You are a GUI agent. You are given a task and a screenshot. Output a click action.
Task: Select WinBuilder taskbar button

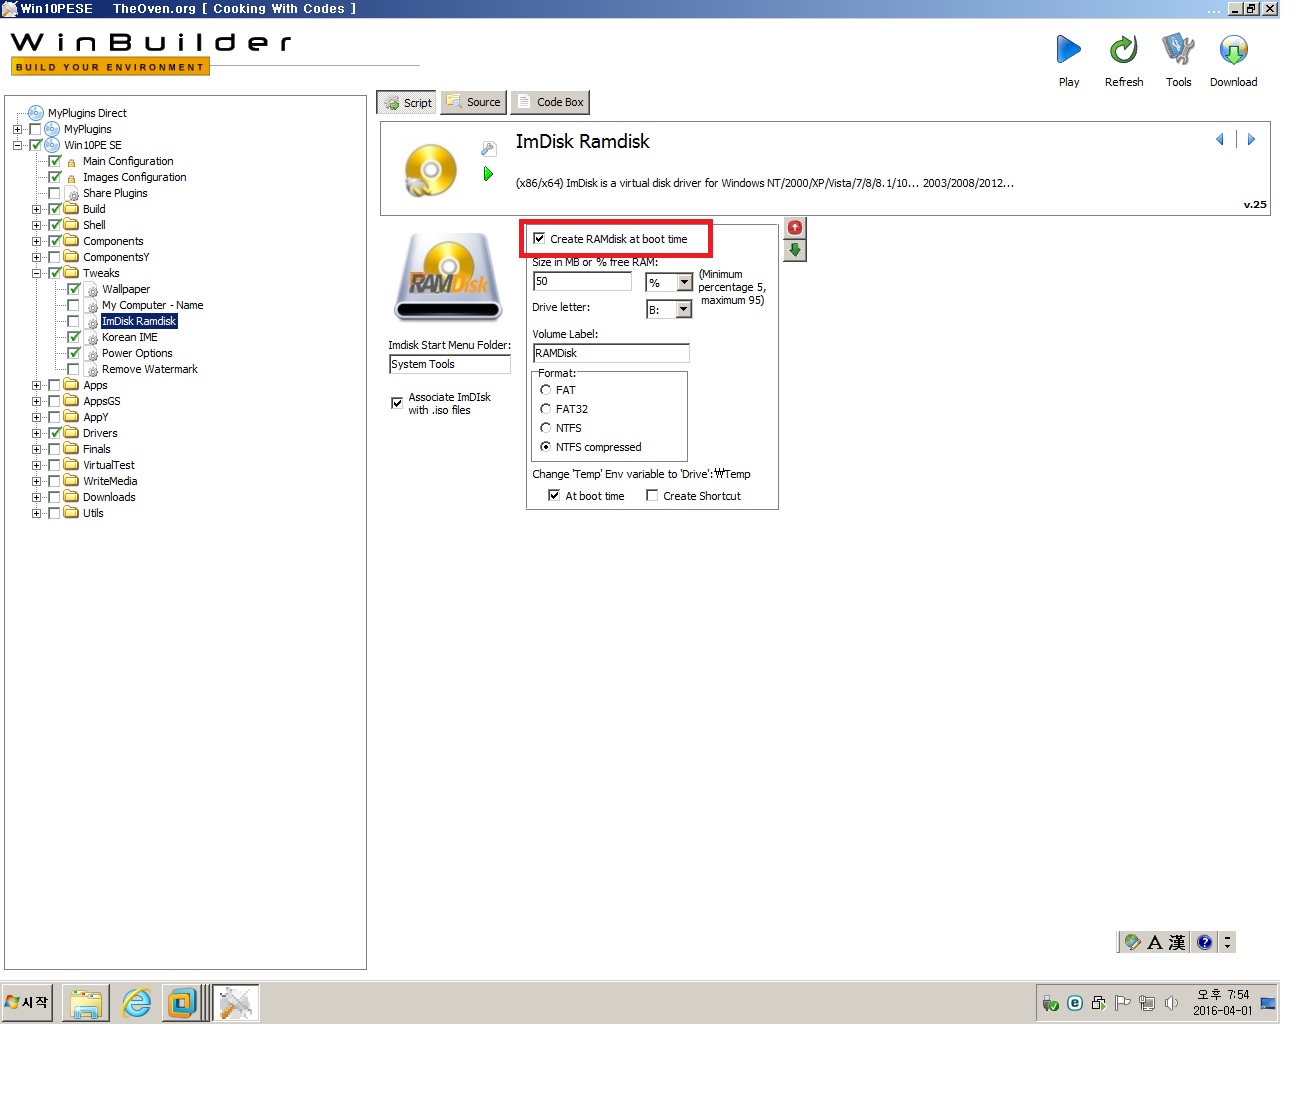237,1002
